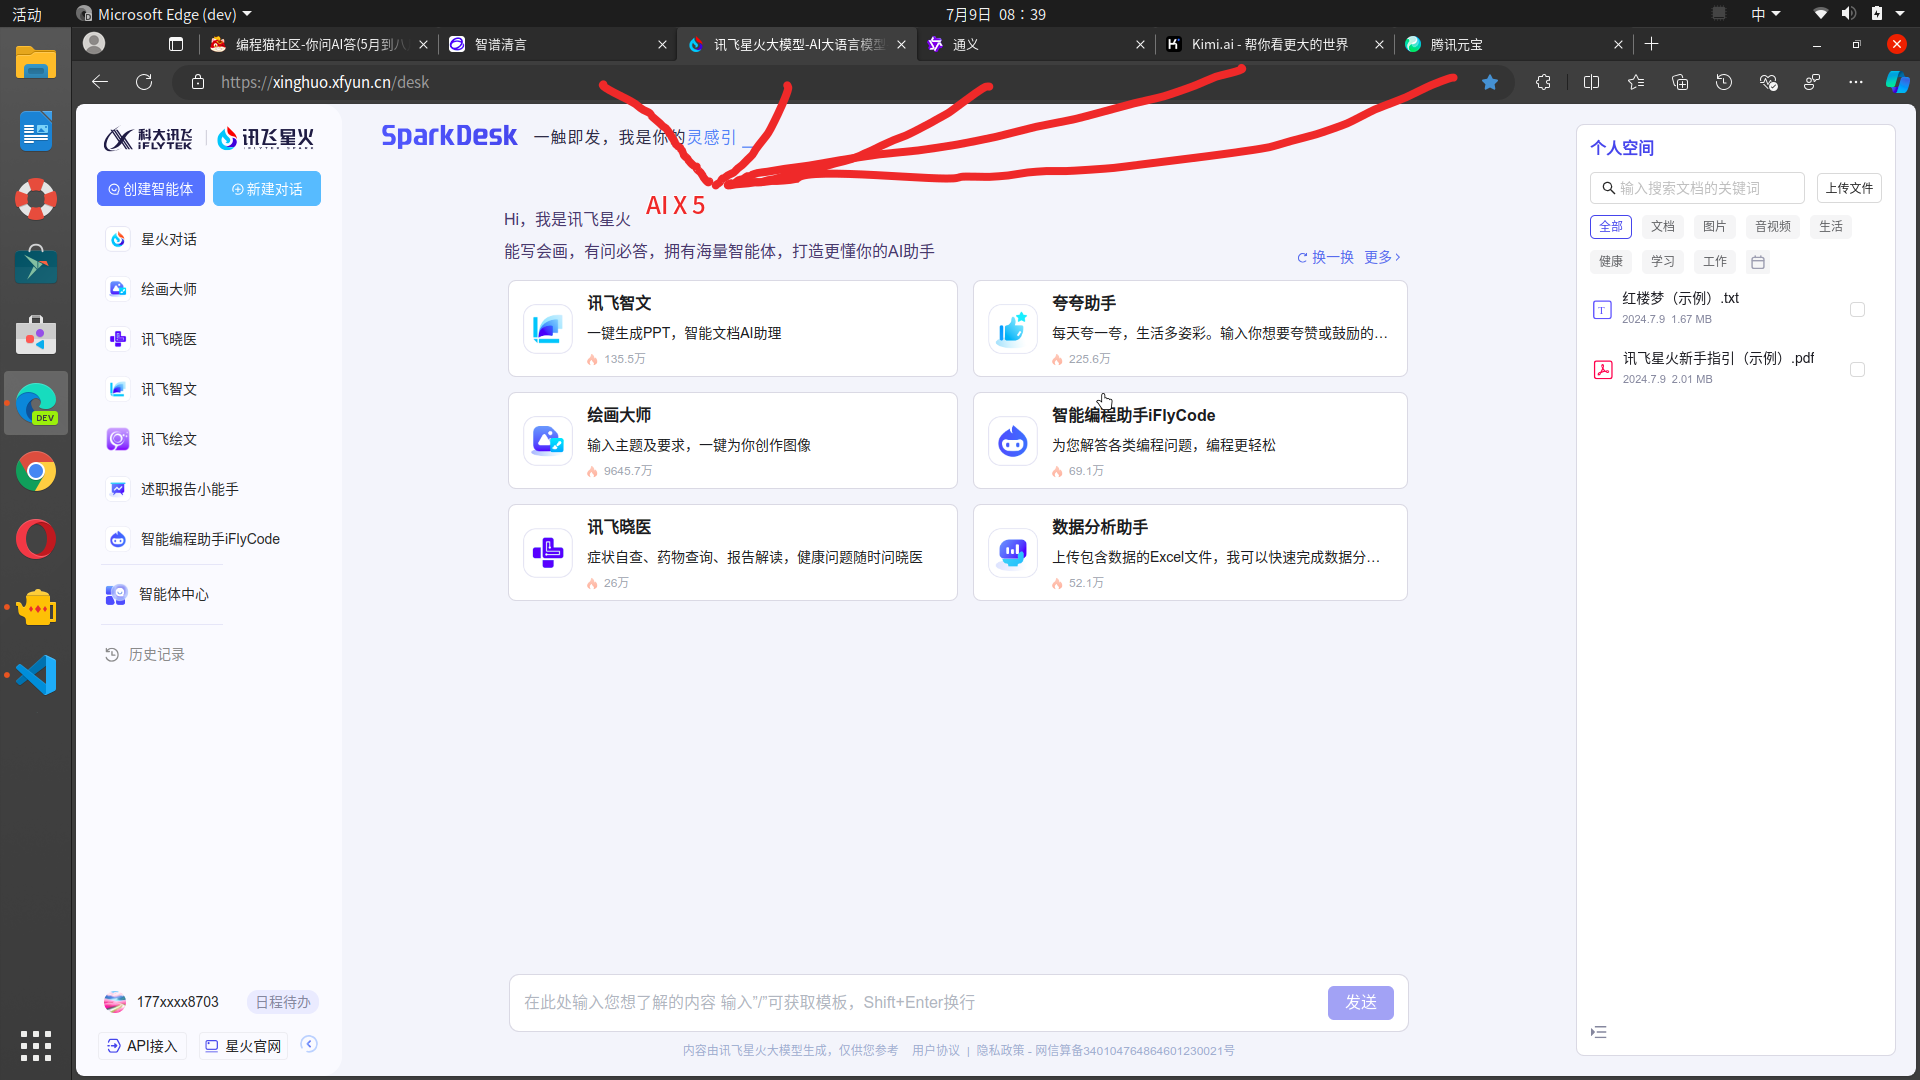This screenshot has width=1920, height=1080.
Task: Open 智能编程助手iFlyCode card in the main area
Action: 1190,440
